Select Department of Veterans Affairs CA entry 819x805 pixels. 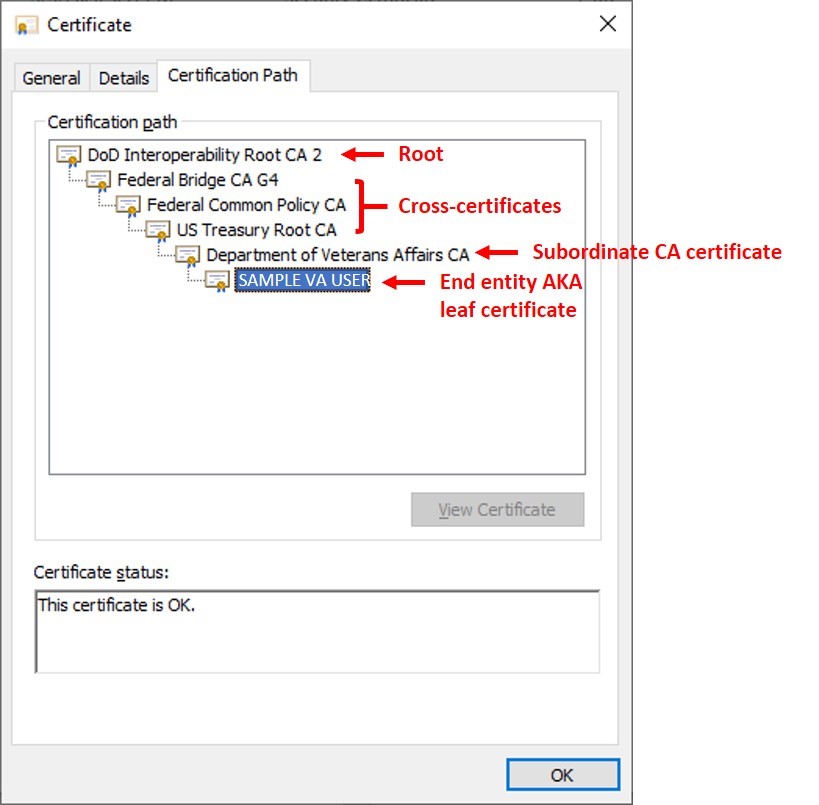click(338, 255)
